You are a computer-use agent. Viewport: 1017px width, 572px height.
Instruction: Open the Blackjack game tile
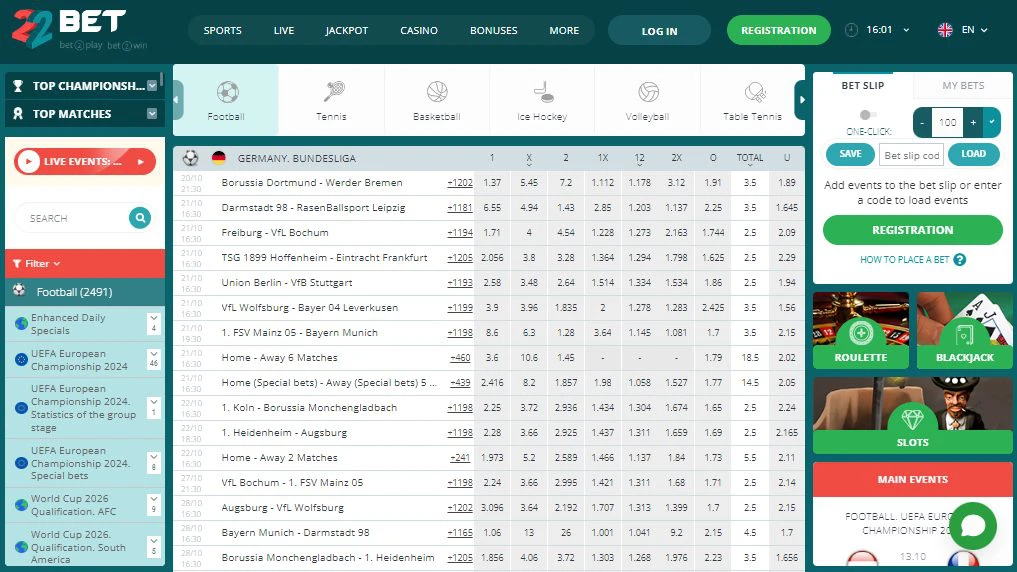point(964,330)
